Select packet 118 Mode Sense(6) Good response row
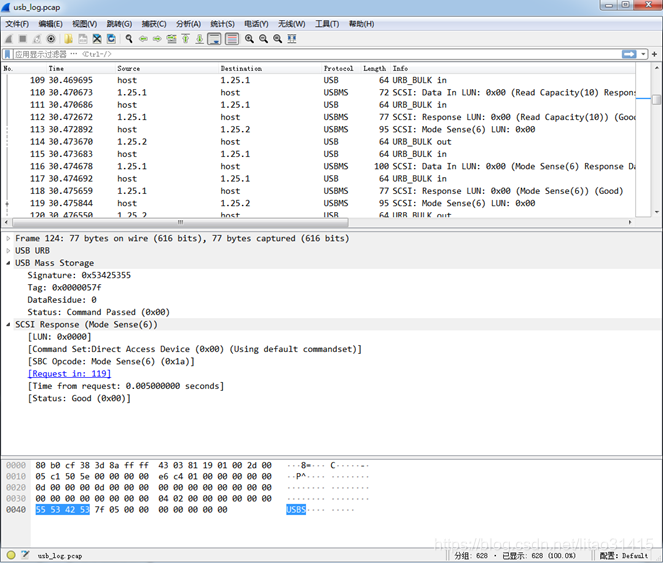 click(x=319, y=191)
